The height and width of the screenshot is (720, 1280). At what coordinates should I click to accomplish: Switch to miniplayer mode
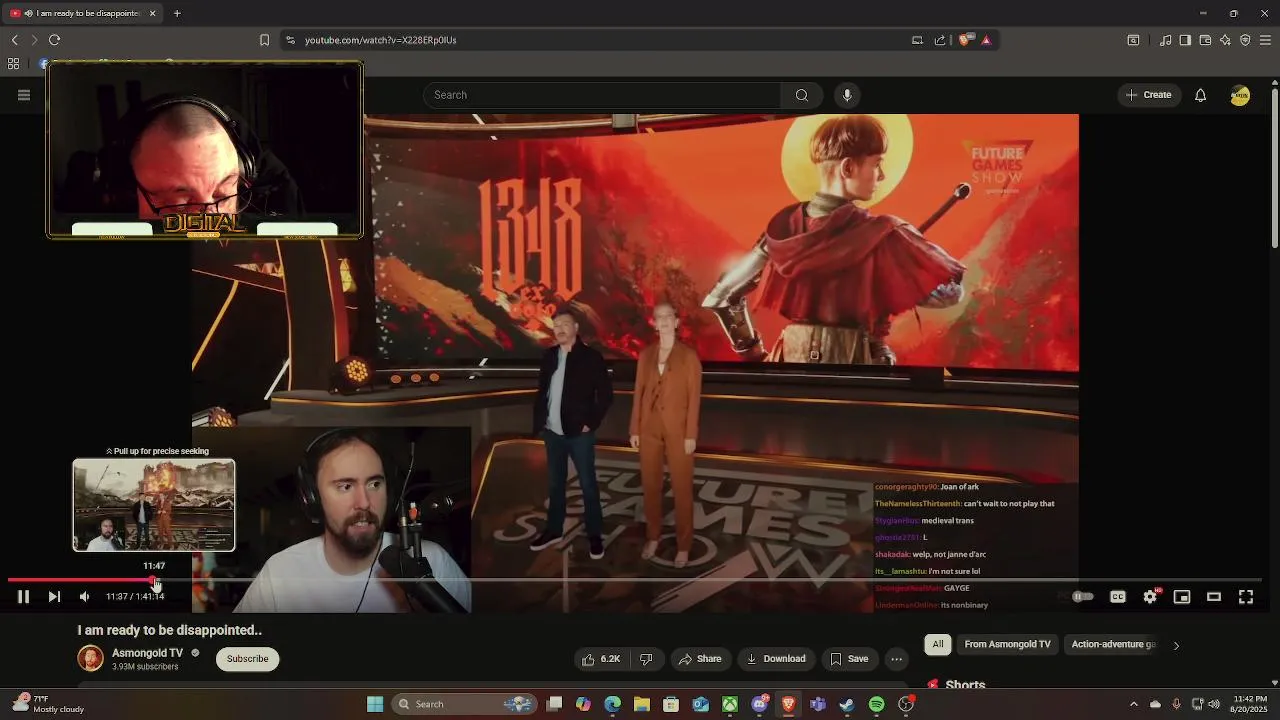coord(1182,597)
